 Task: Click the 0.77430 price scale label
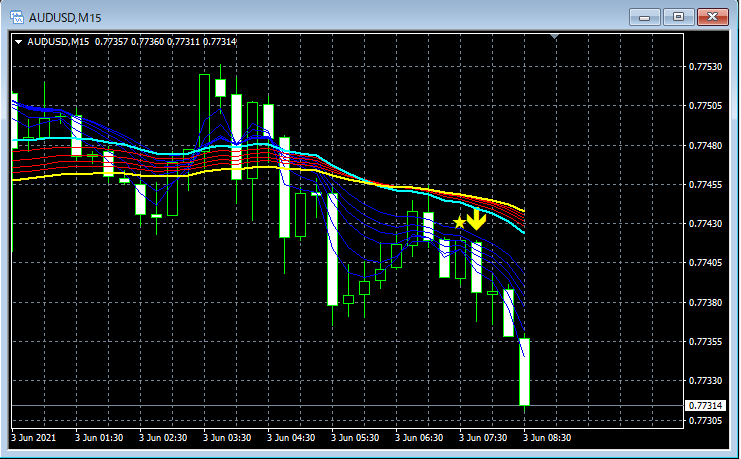coord(705,223)
